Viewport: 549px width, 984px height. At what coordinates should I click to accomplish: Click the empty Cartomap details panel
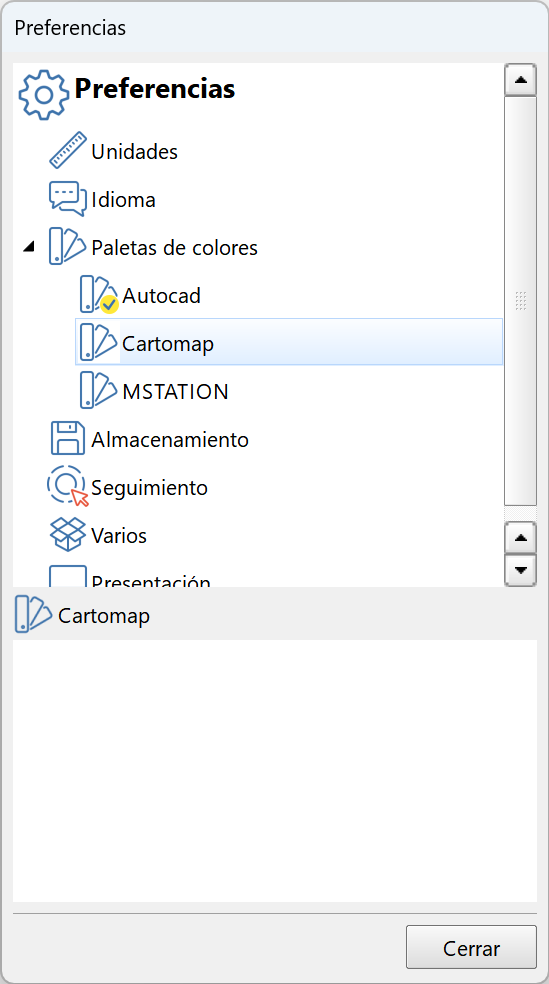click(275, 771)
